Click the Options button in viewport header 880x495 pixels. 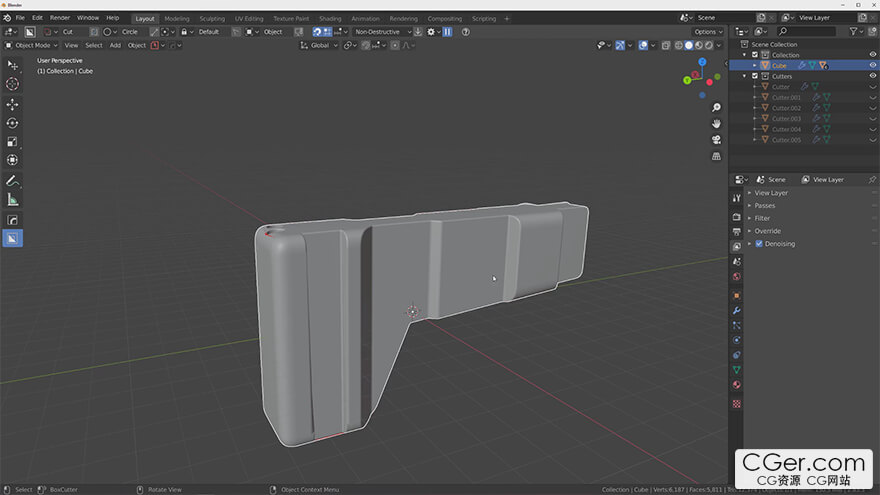click(708, 32)
